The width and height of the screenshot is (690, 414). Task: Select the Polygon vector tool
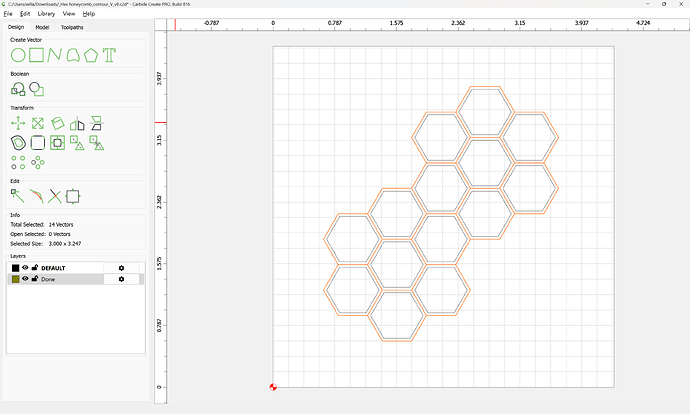[91, 55]
